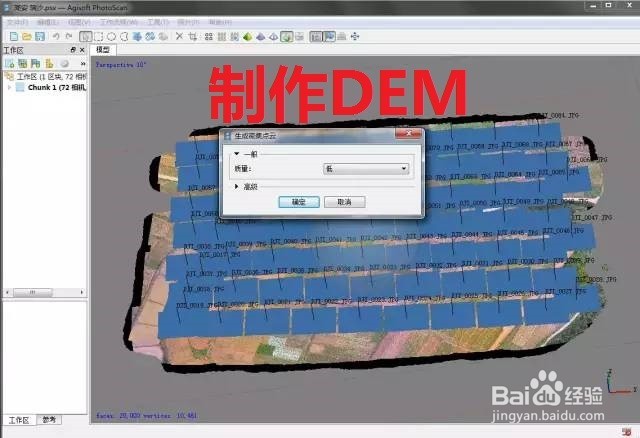
Task: Show dense cloud view
Action: [x=222, y=37]
